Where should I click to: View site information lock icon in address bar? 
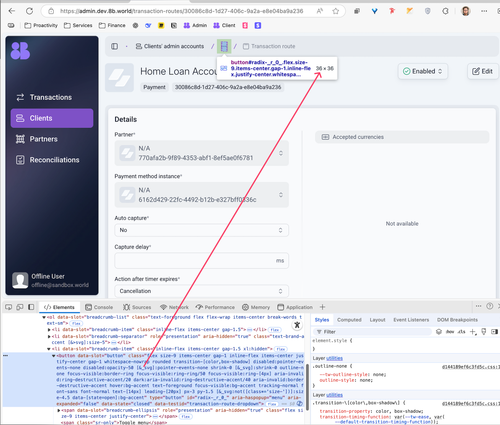click(x=51, y=11)
